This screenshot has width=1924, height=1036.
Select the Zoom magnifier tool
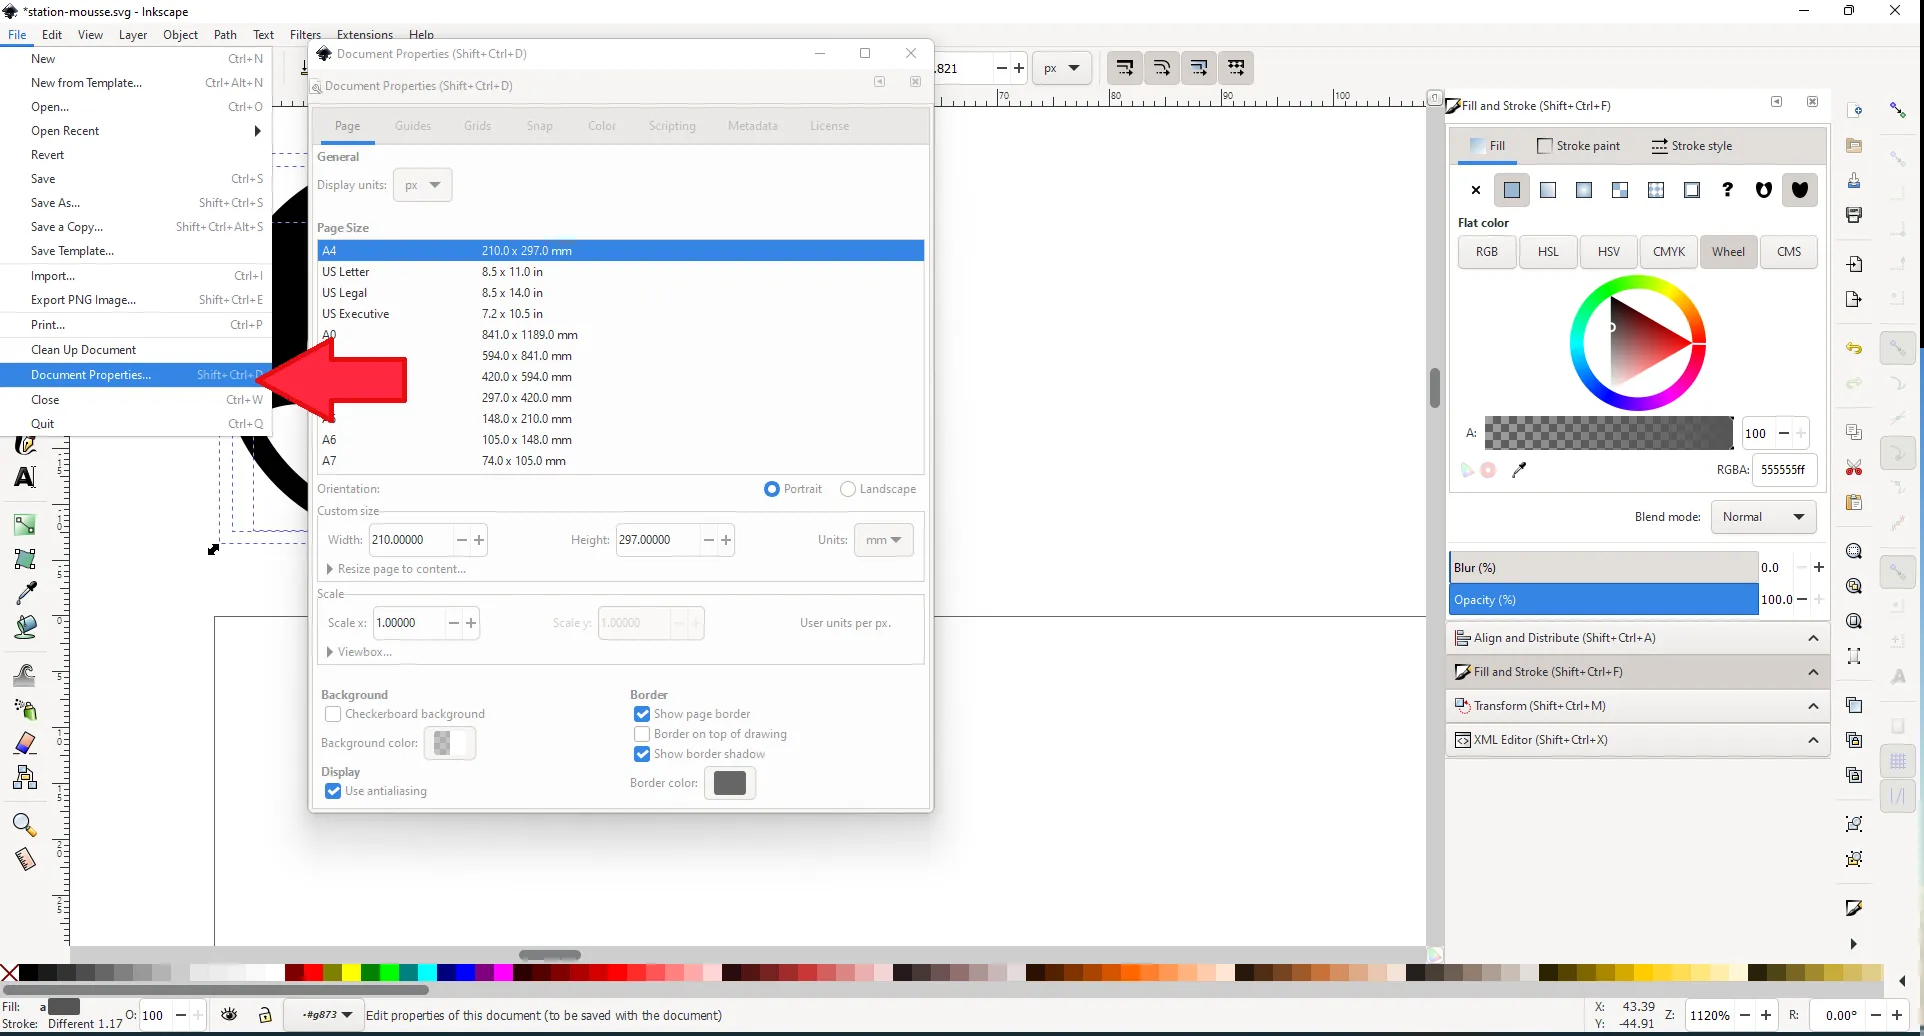pyautogui.click(x=25, y=825)
